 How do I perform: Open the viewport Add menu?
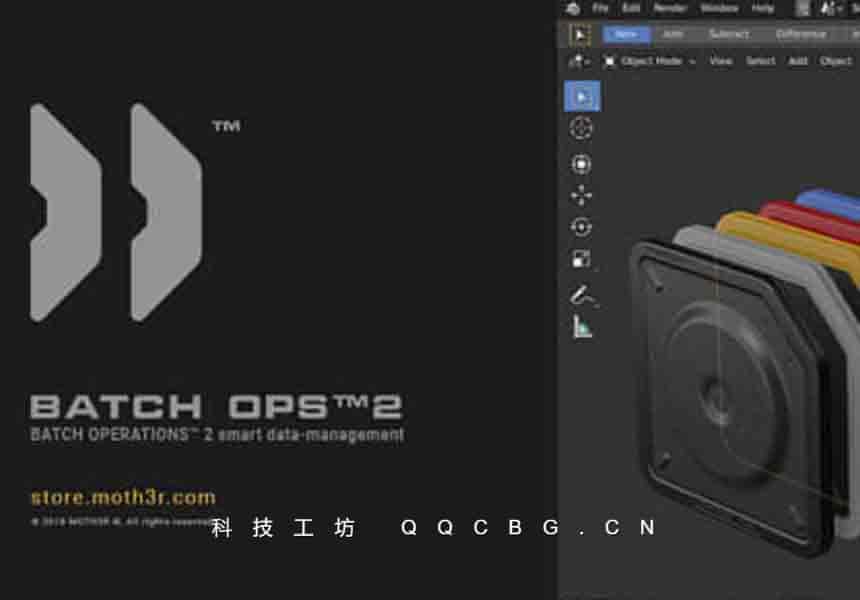coord(797,61)
